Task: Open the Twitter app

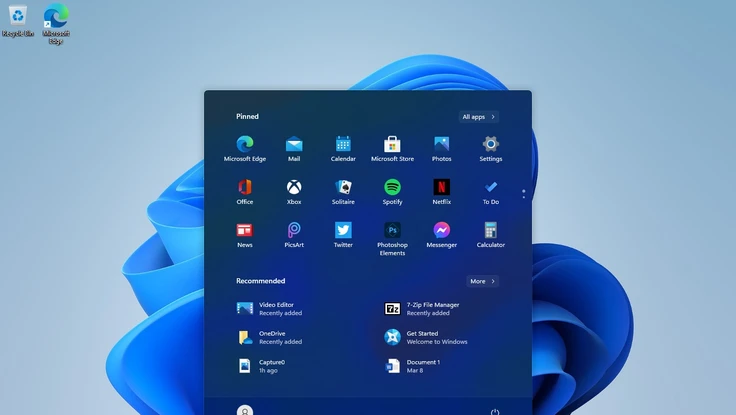Action: tap(343, 235)
